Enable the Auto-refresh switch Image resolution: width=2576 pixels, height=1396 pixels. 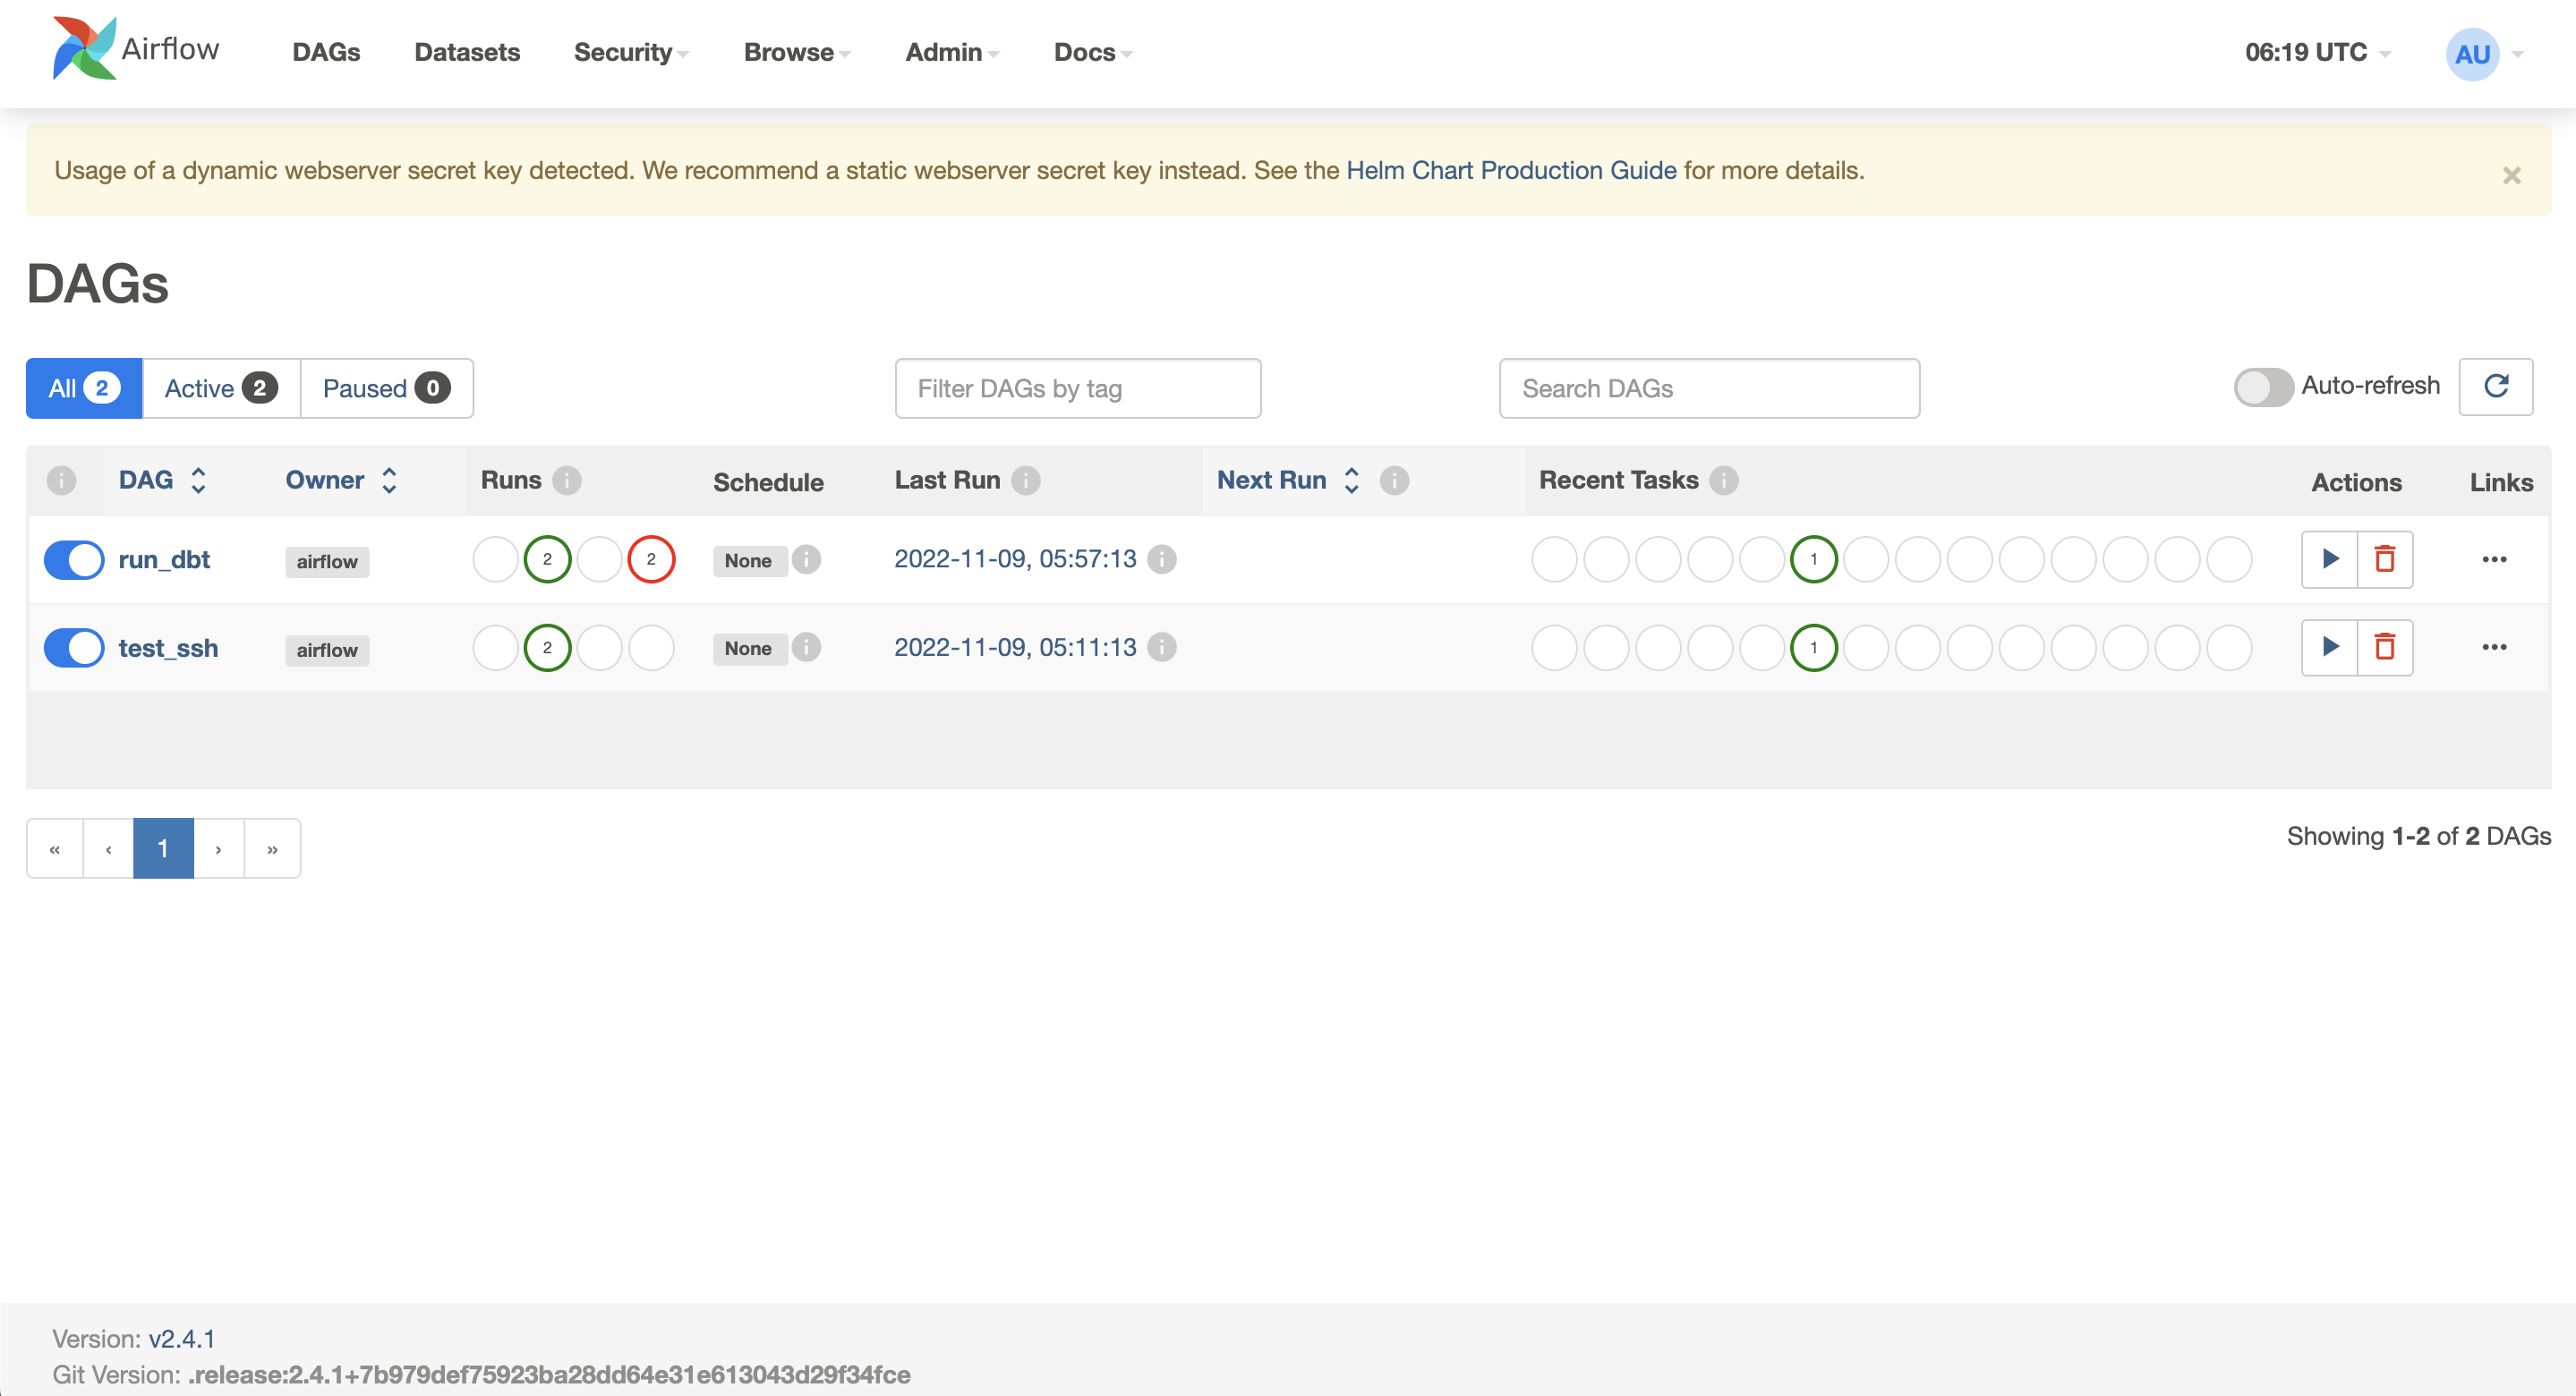pos(2263,387)
